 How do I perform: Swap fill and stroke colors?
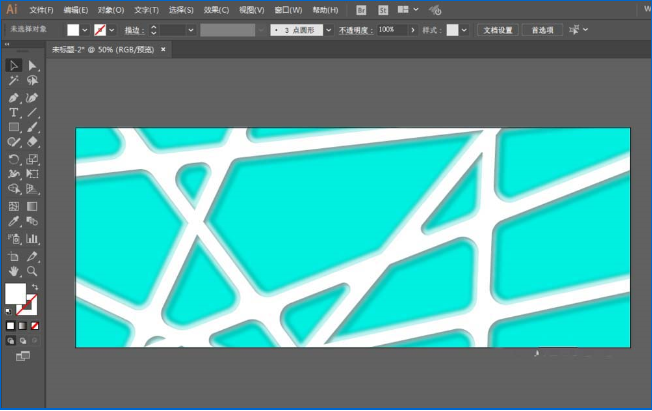(x=35, y=287)
